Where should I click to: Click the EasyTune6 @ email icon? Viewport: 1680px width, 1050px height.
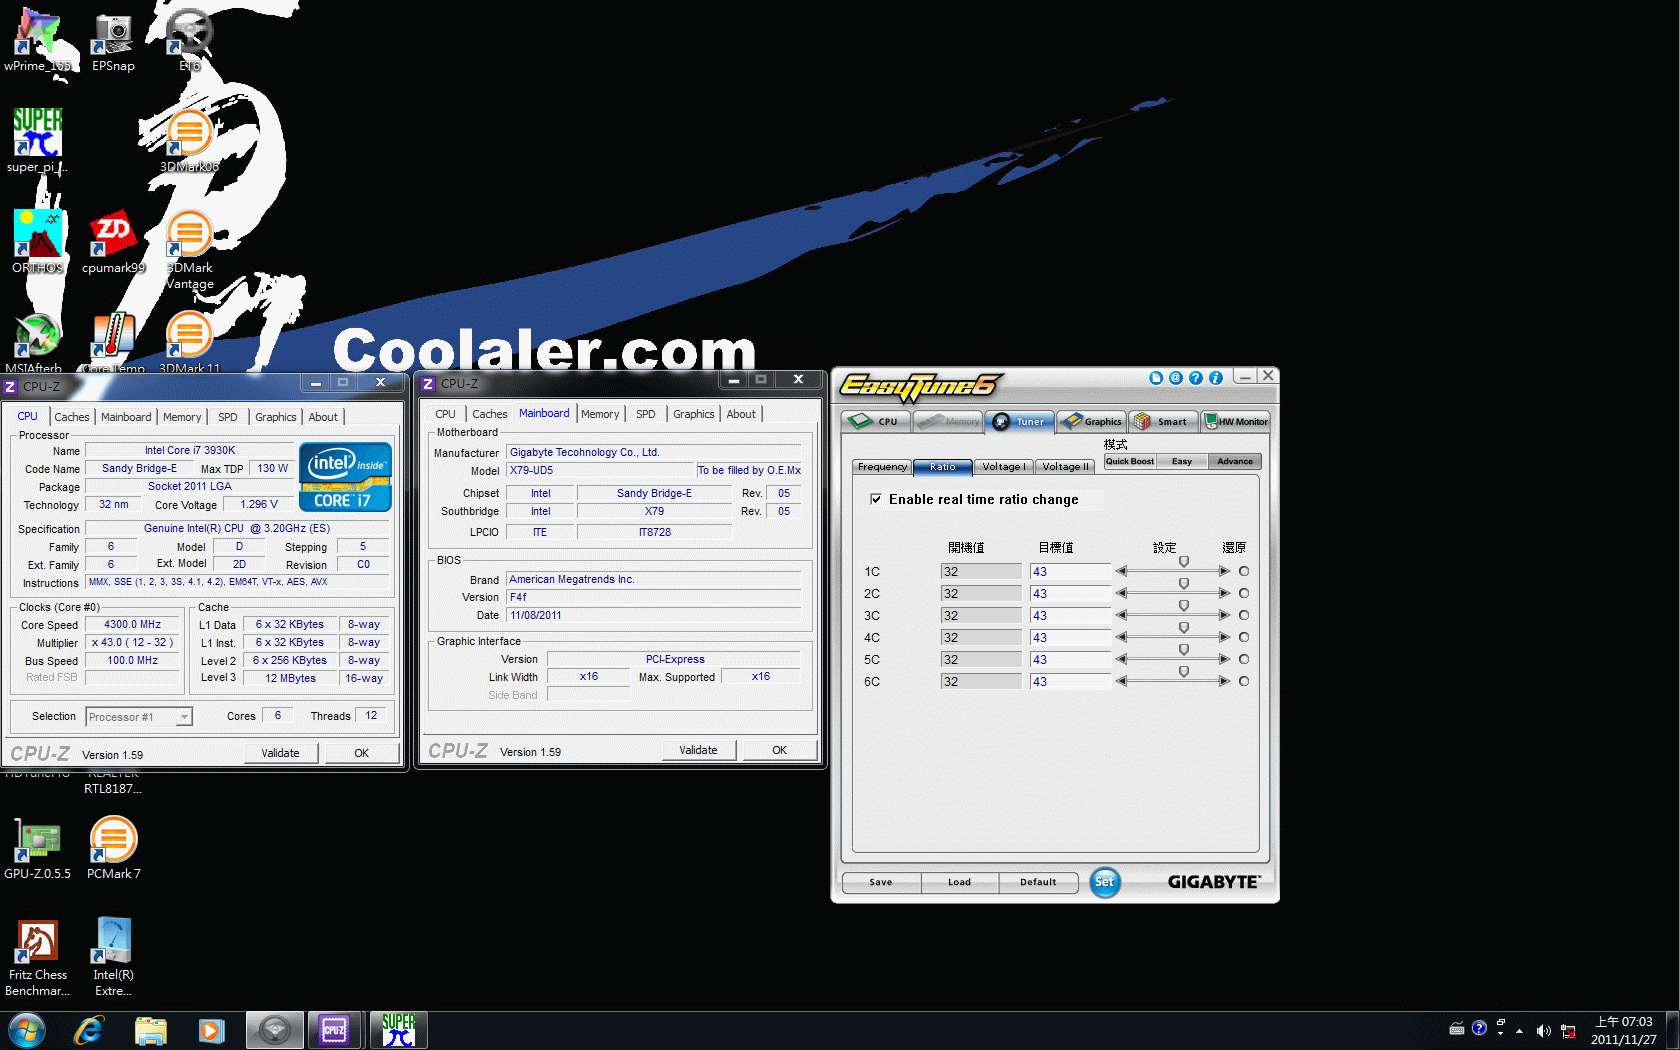coord(1176,378)
